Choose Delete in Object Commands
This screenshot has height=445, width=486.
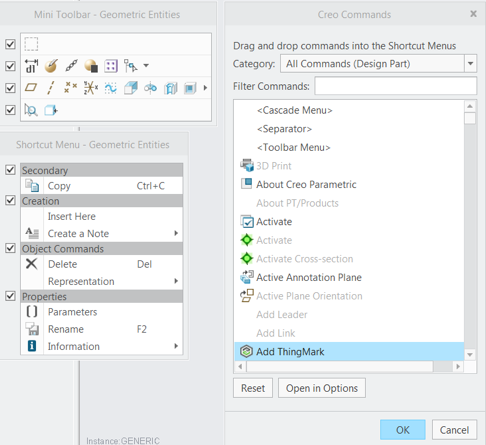tap(102, 264)
